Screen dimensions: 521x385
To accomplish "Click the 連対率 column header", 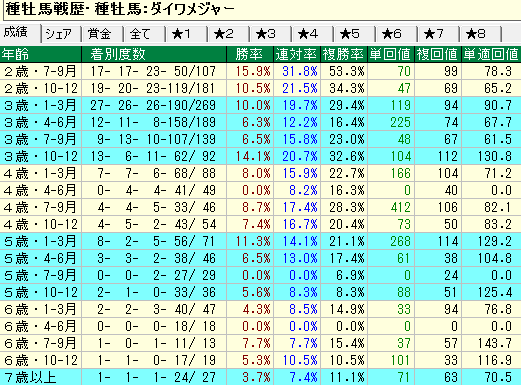I will tap(297, 54).
